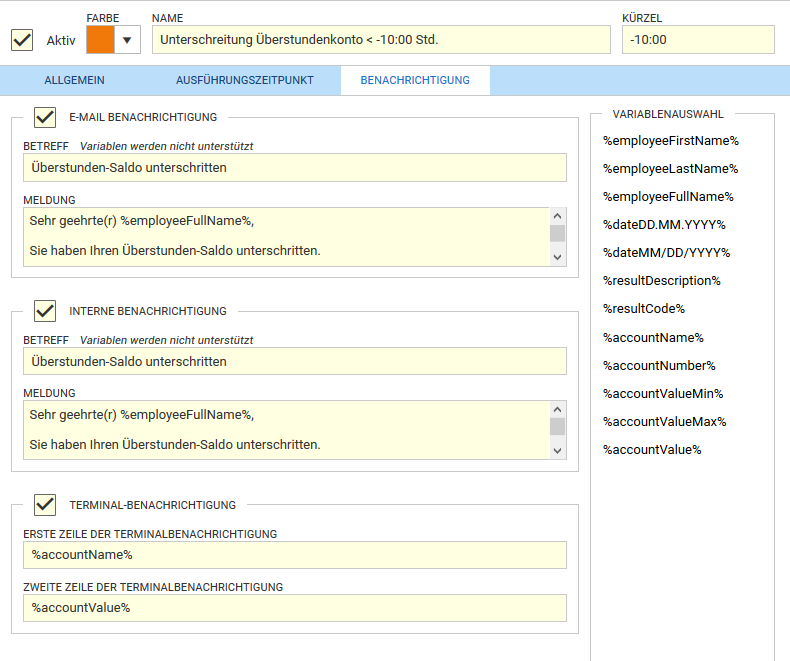Click the E-Mail Betreff field
This screenshot has width=790, height=661.
click(295, 168)
